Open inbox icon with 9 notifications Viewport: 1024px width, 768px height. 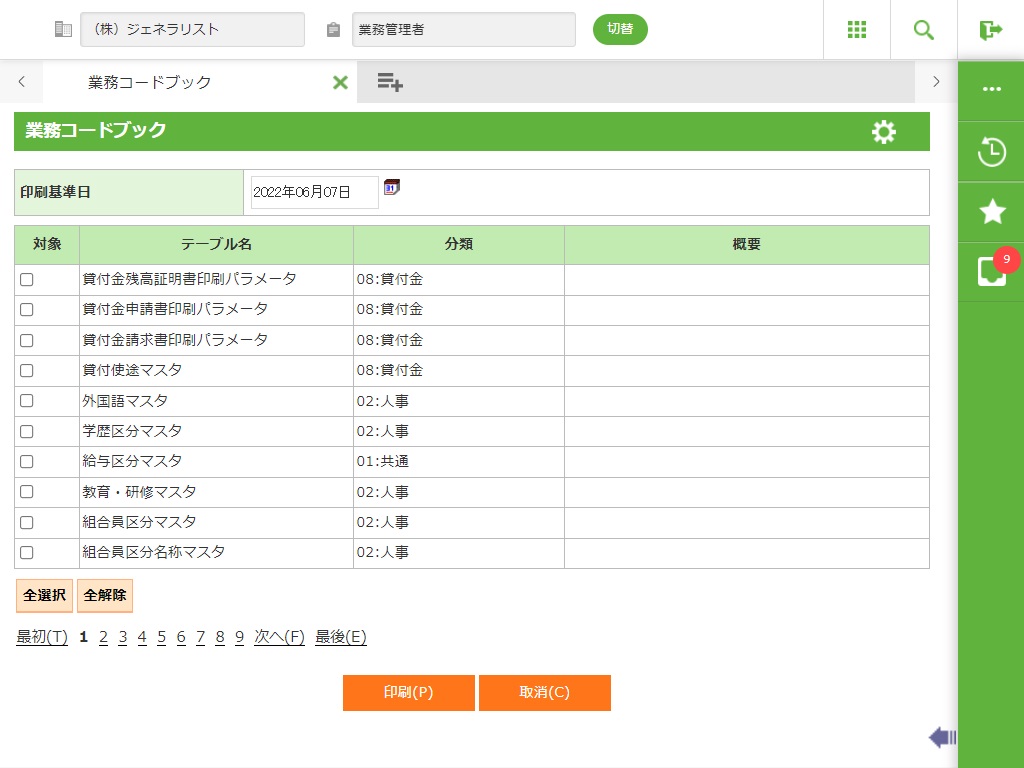click(991, 272)
